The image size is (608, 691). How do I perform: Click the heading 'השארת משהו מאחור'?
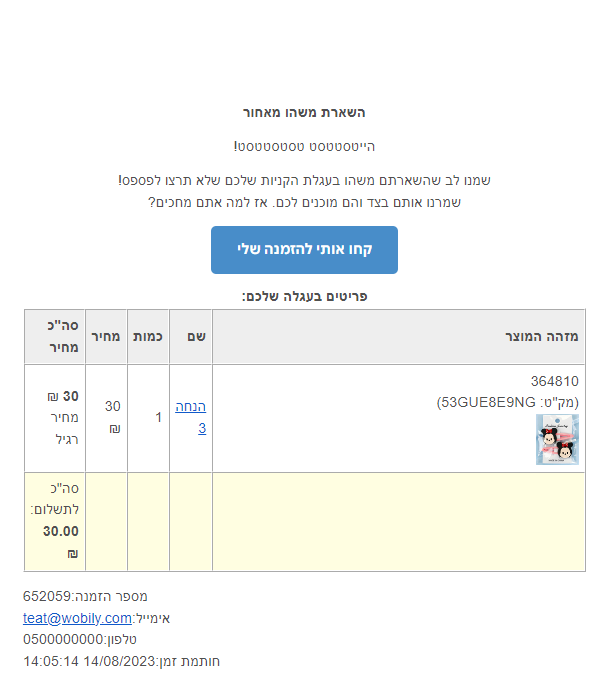(304, 112)
